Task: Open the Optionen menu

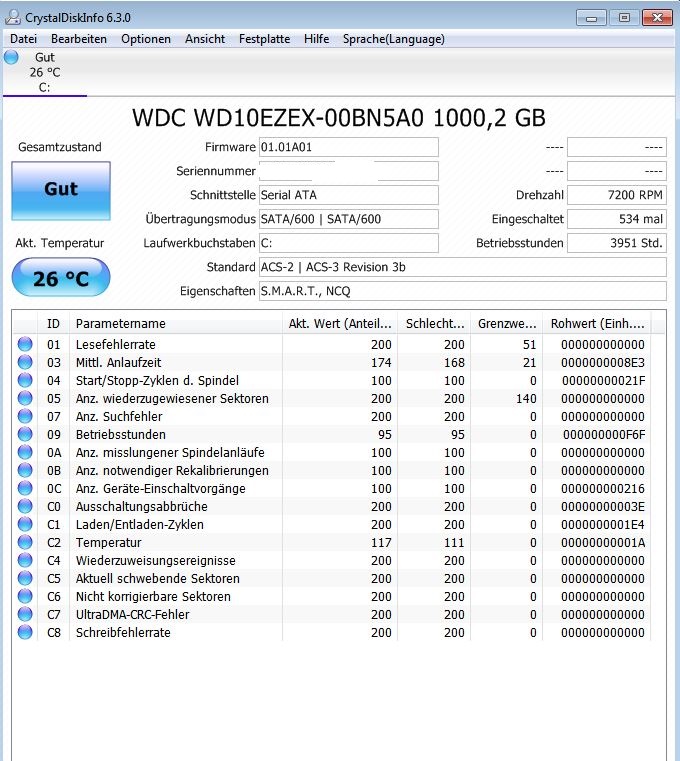Action: tap(146, 39)
